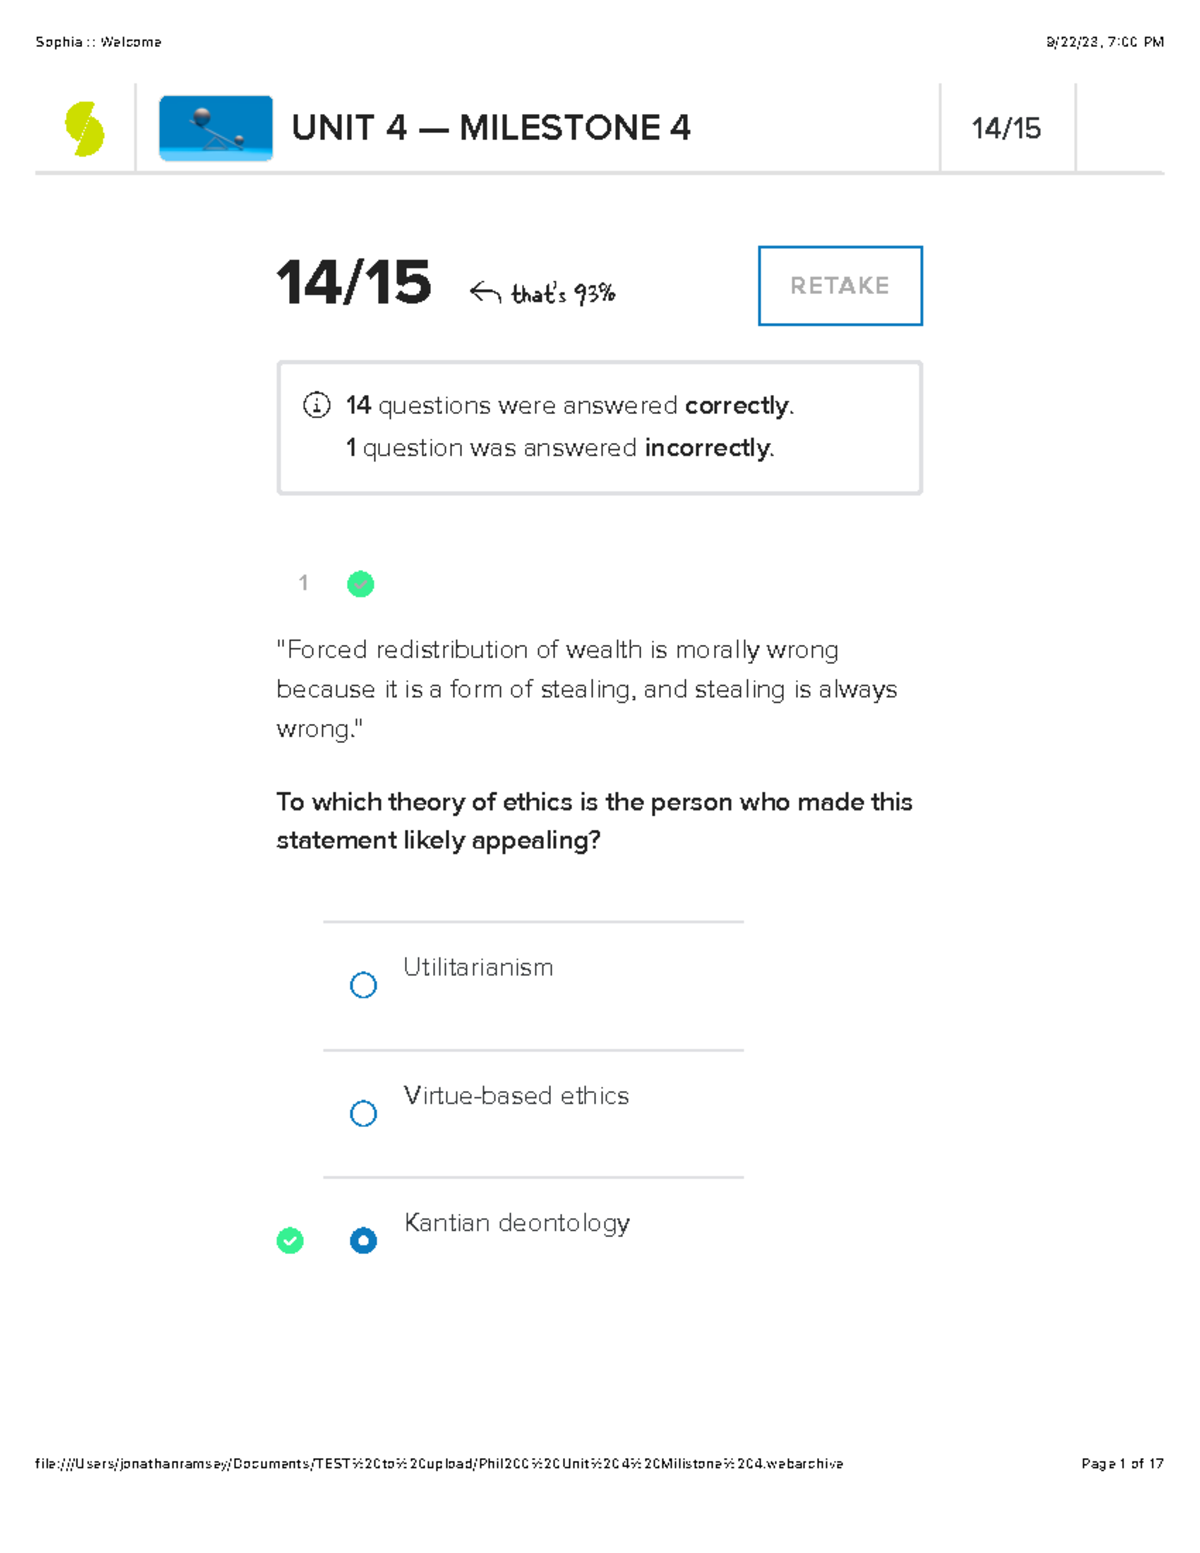Click the quoted wealth redistribution statement text
Image resolution: width=1200 pixels, height=1553 pixels.
(x=586, y=689)
